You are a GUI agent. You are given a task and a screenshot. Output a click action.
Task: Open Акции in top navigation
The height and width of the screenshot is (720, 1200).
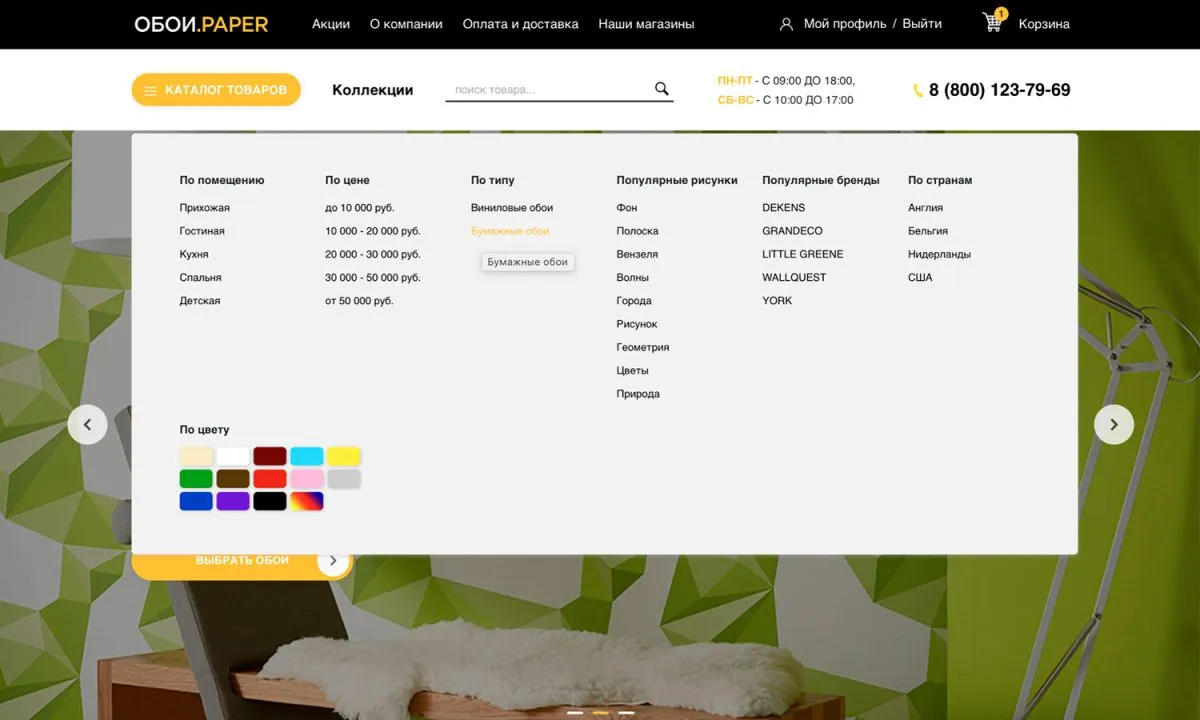click(x=331, y=24)
